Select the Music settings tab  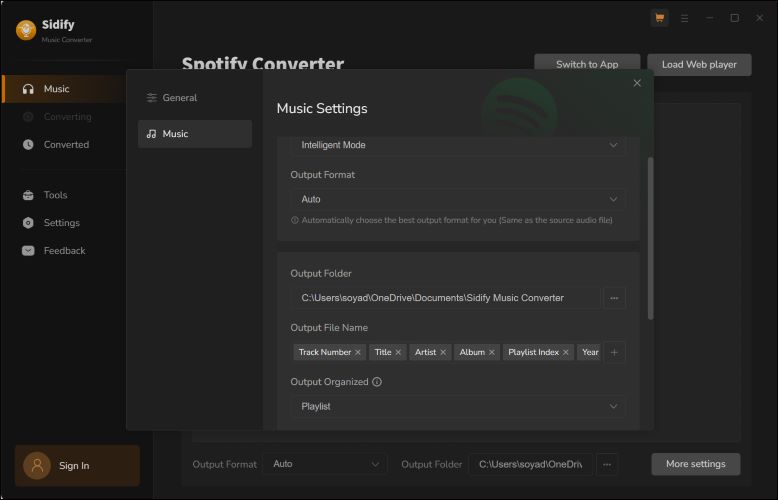pos(195,134)
